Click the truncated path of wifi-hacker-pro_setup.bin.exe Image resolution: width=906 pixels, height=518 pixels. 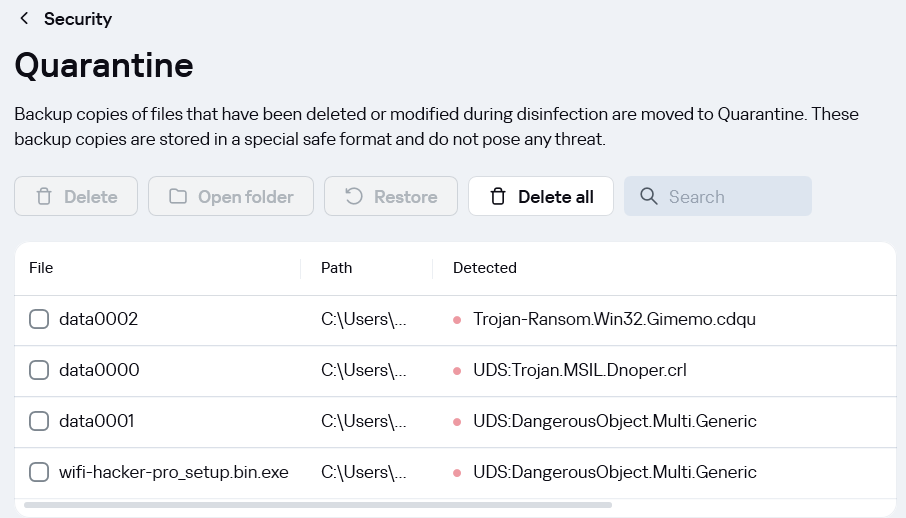[x=363, y=472]
